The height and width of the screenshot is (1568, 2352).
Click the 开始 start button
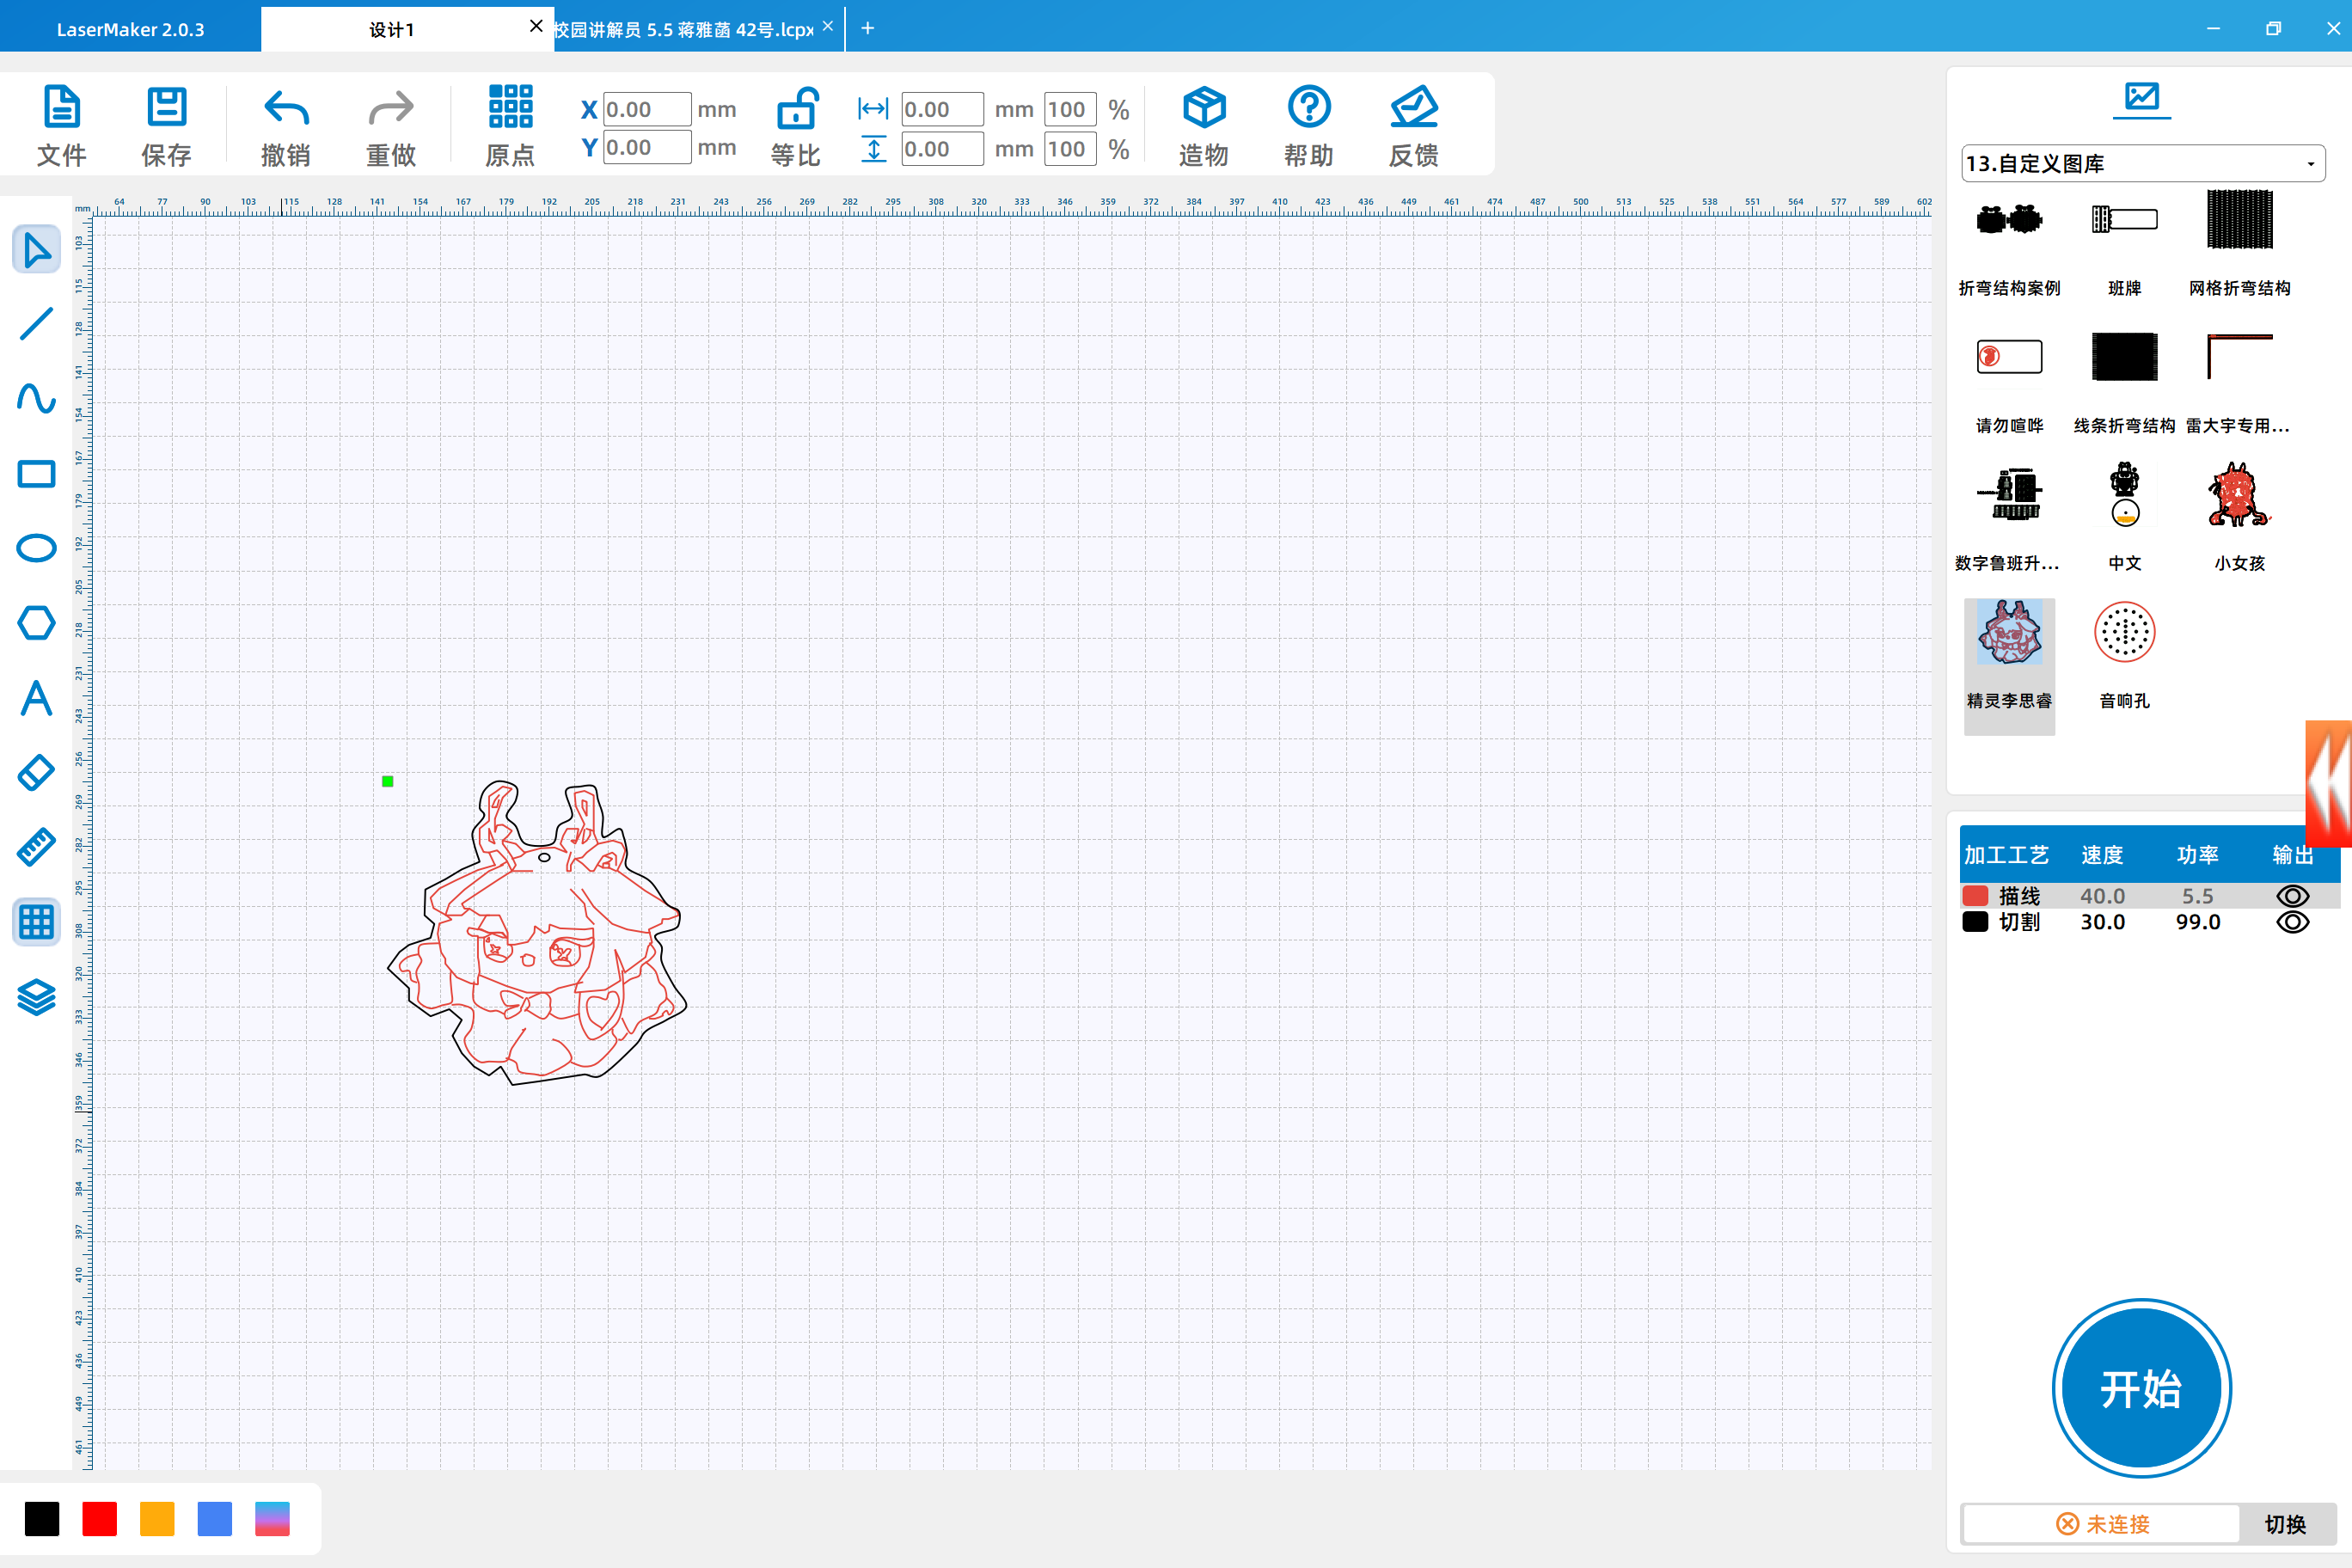[2141, 1388]
